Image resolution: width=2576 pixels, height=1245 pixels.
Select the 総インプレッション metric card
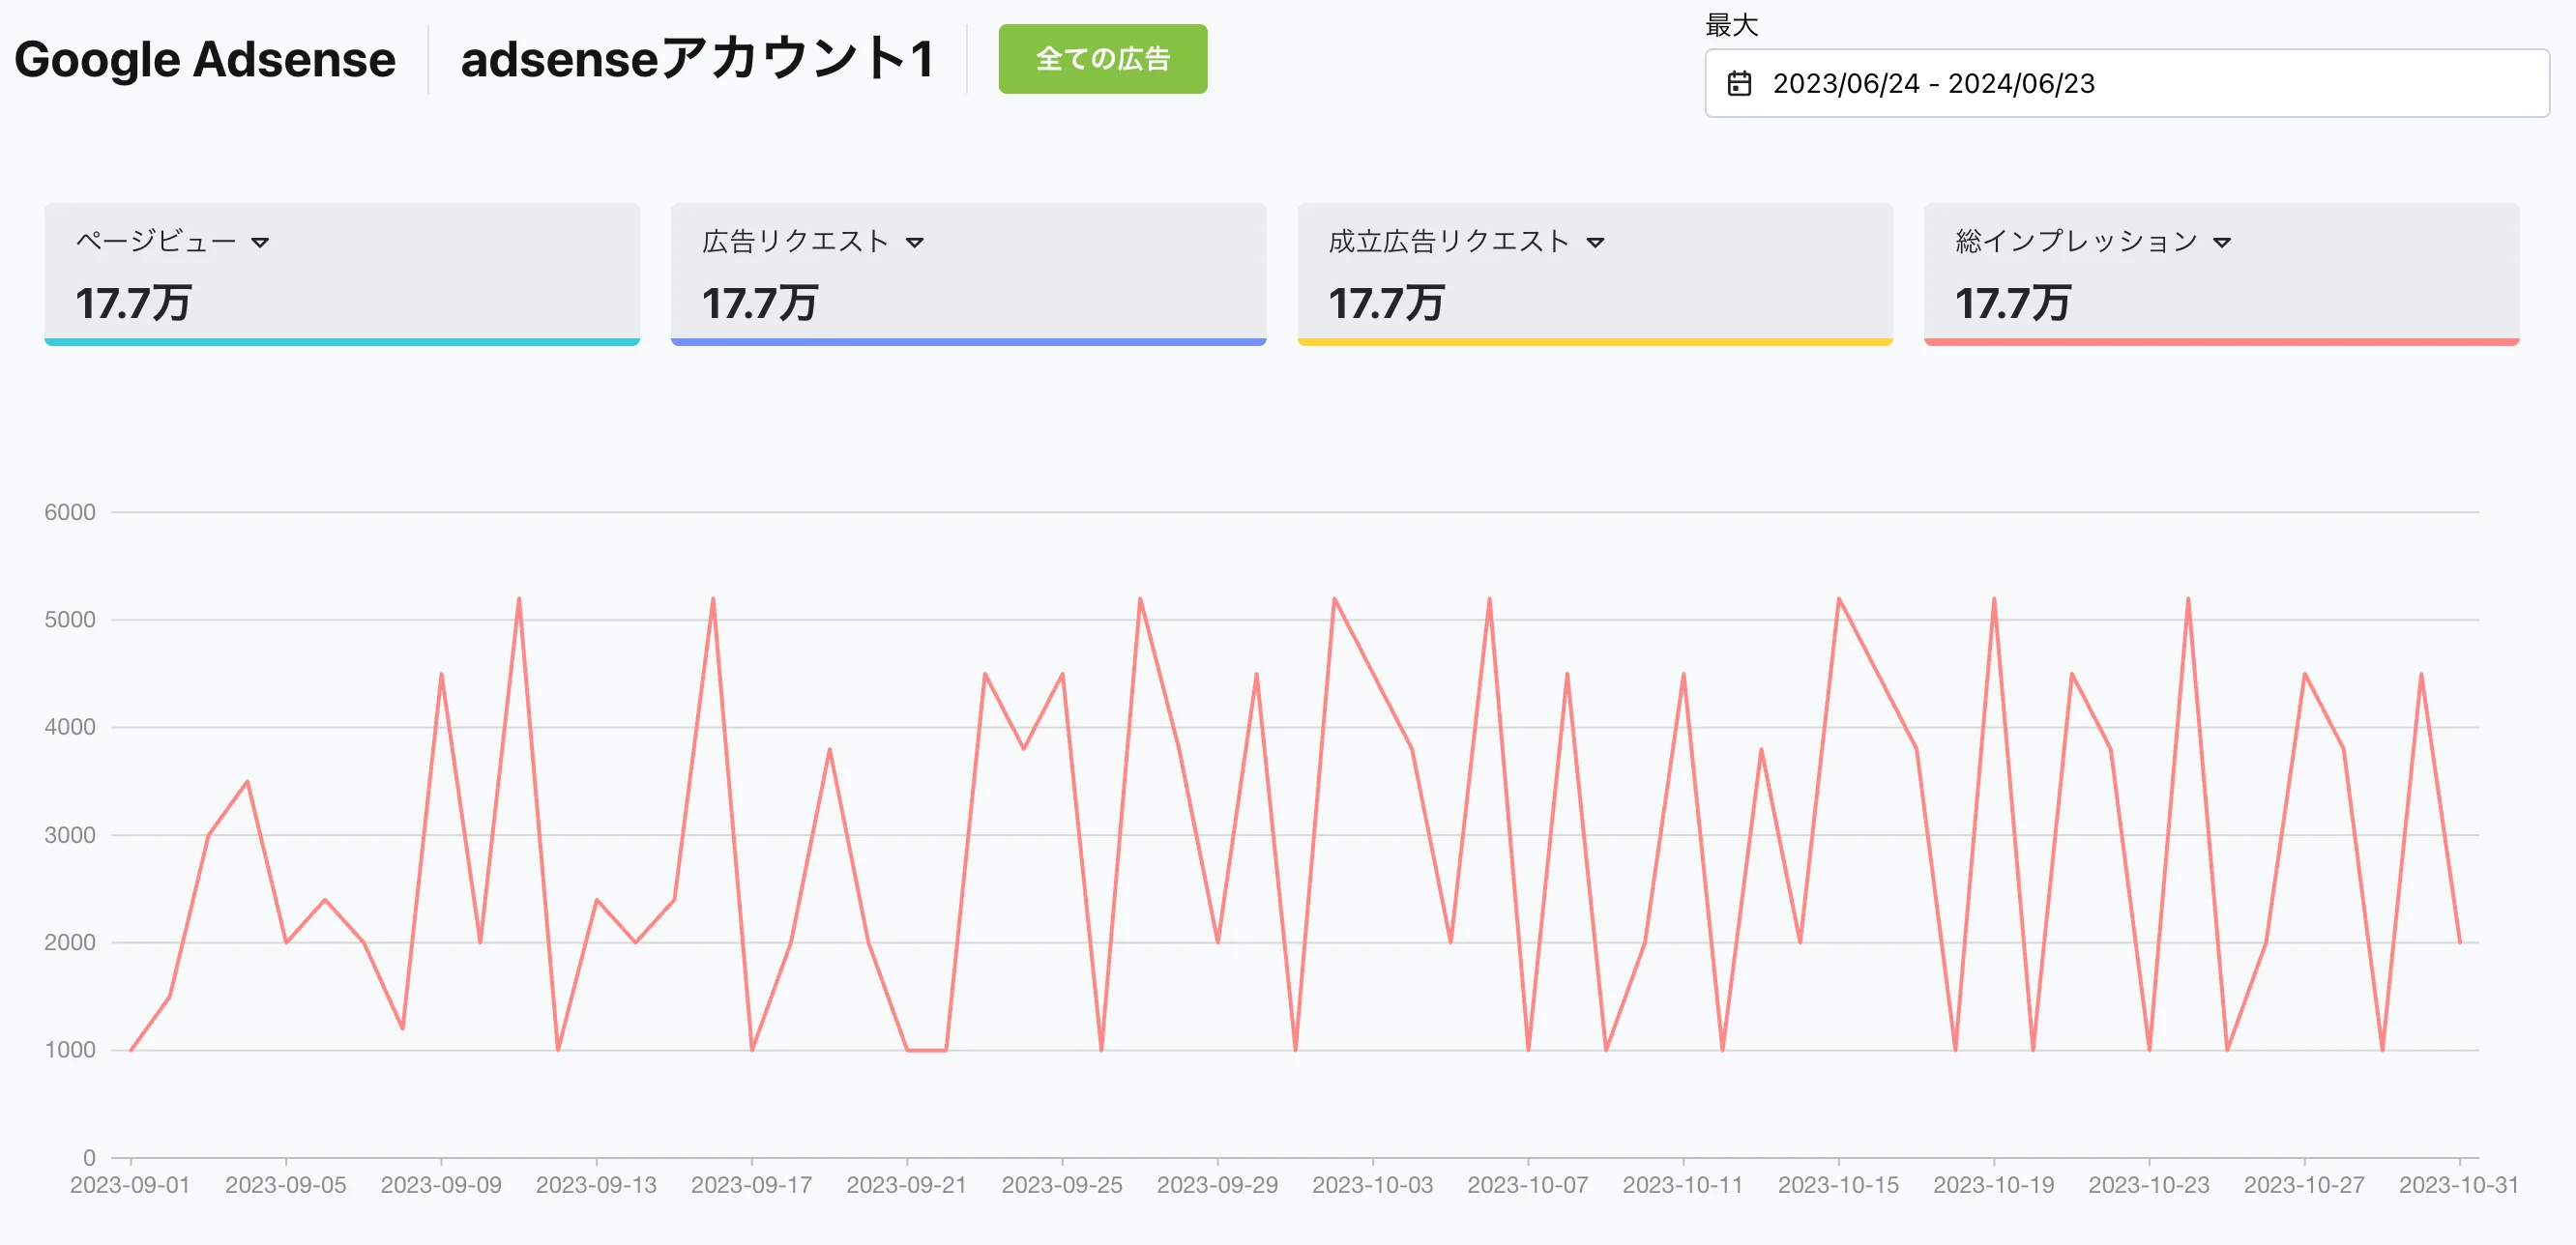point(2220,273)
